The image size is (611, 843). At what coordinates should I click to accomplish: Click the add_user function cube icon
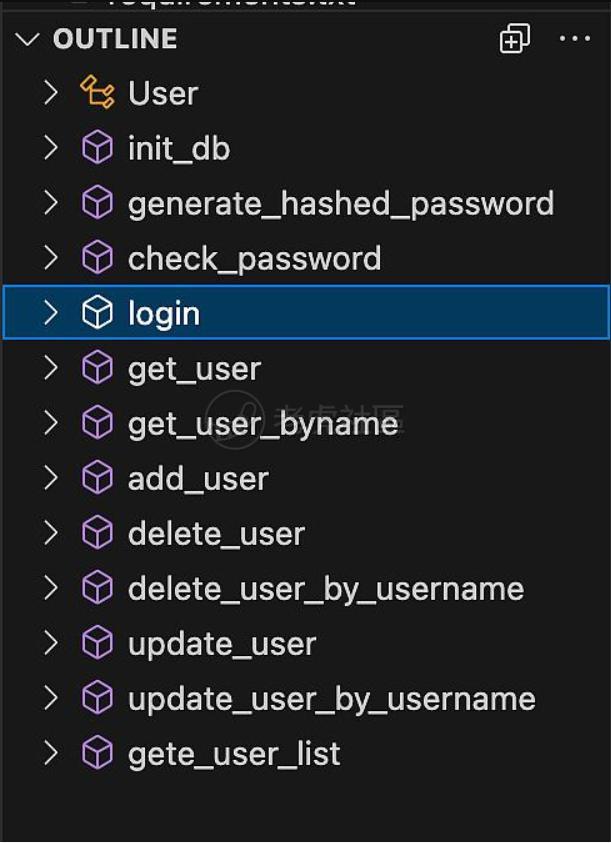97,479
